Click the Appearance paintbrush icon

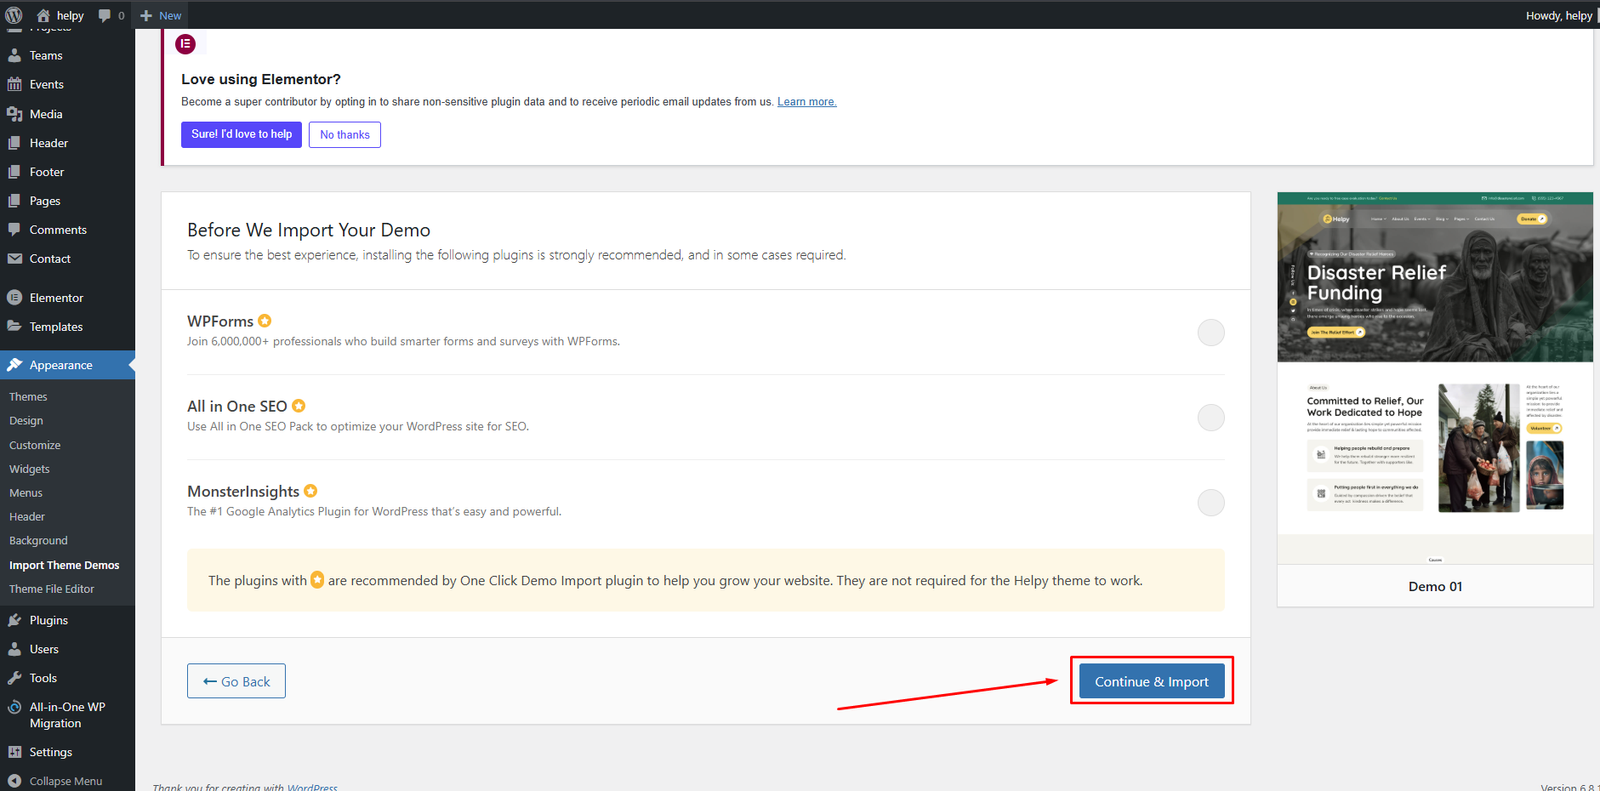(15, 365)
